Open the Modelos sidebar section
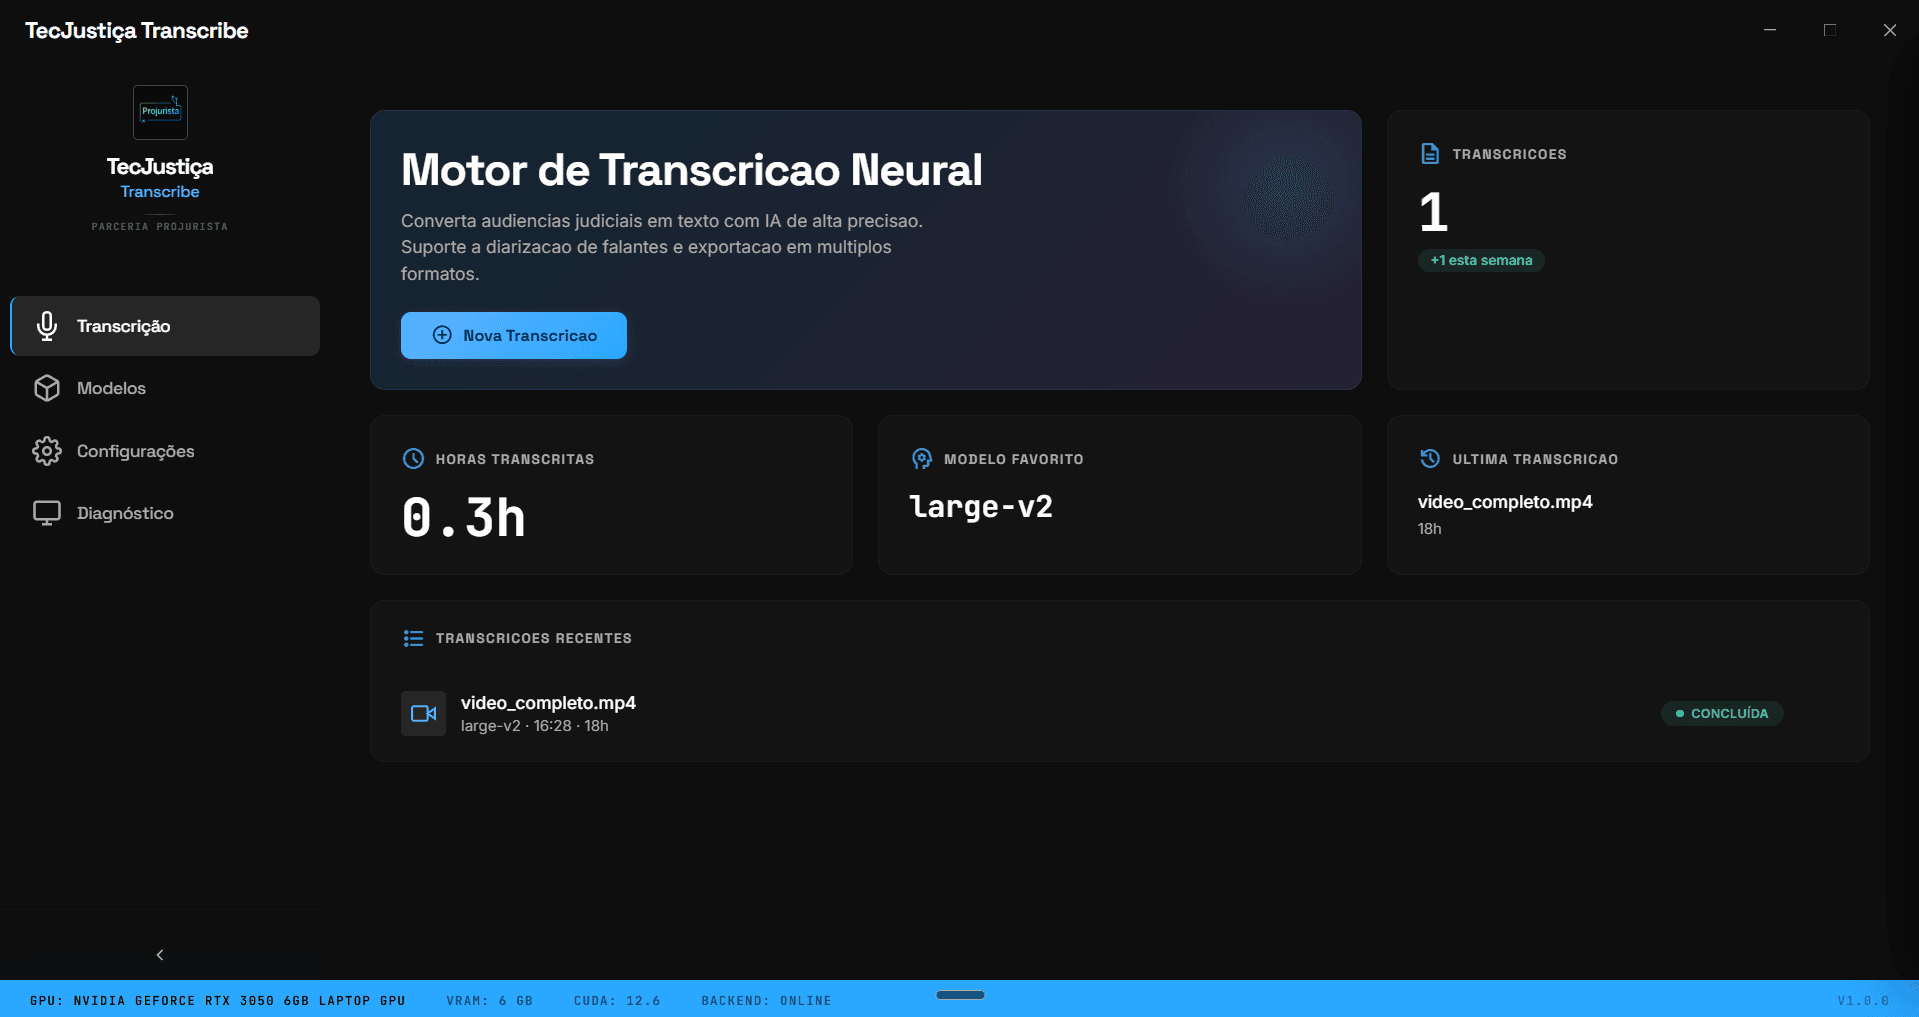 point(165,388)
